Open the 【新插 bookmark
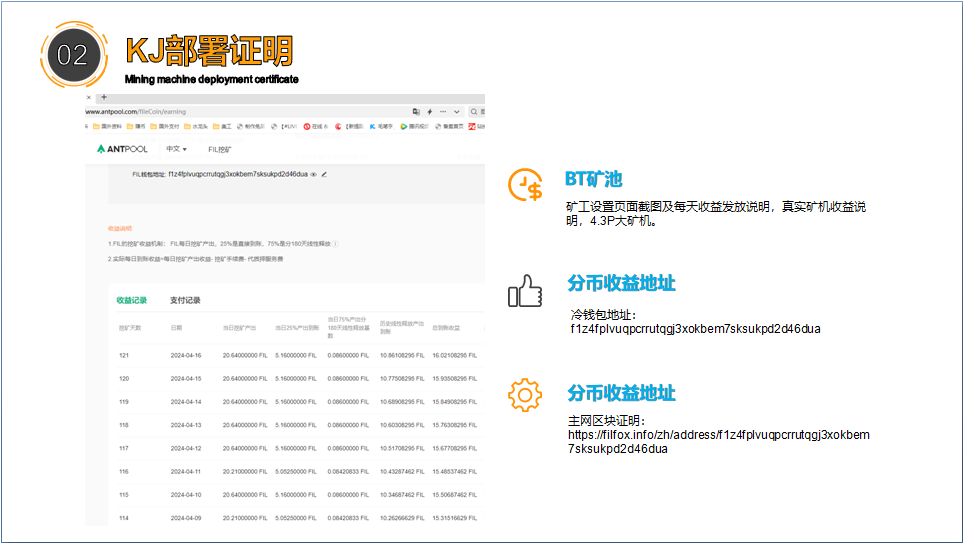This screenshot has width=963, height=544. point(349,126)
